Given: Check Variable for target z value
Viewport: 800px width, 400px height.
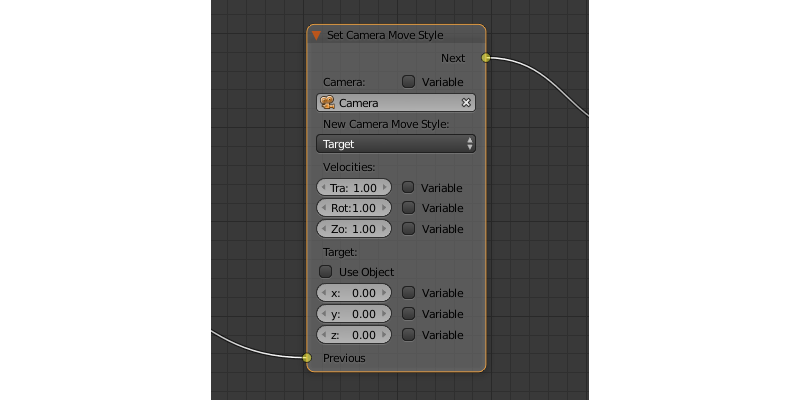Looking at the screenshot, I should pos(408,335).
